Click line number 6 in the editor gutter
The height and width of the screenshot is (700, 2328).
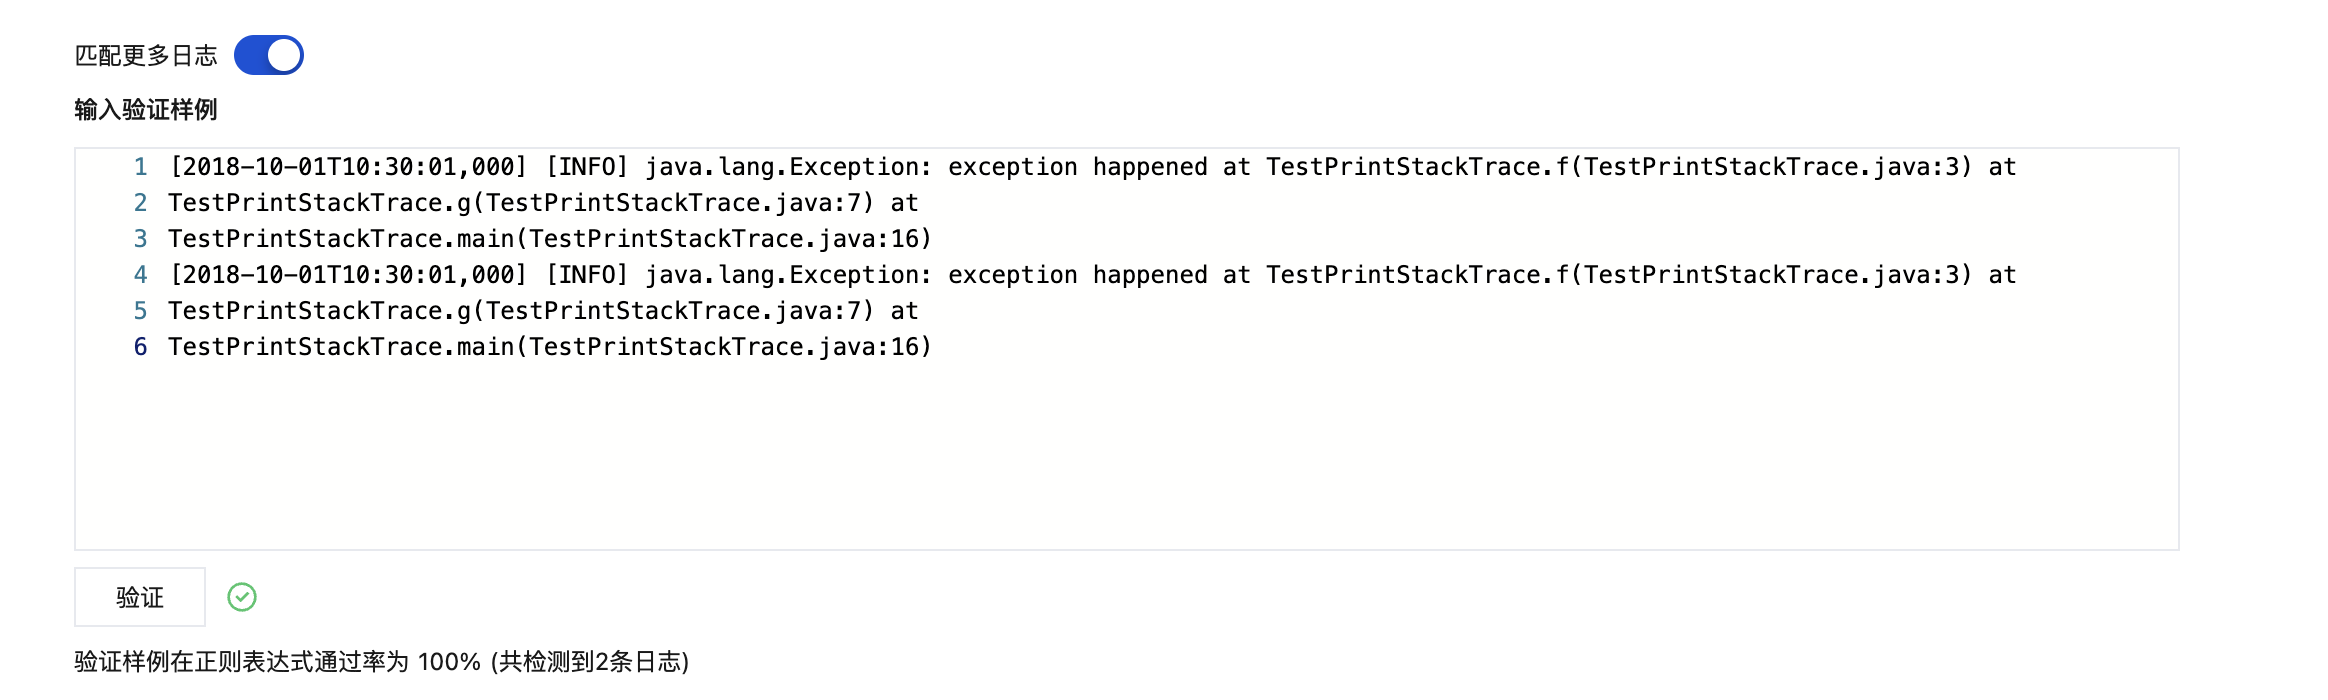click(x=140, y=347)
